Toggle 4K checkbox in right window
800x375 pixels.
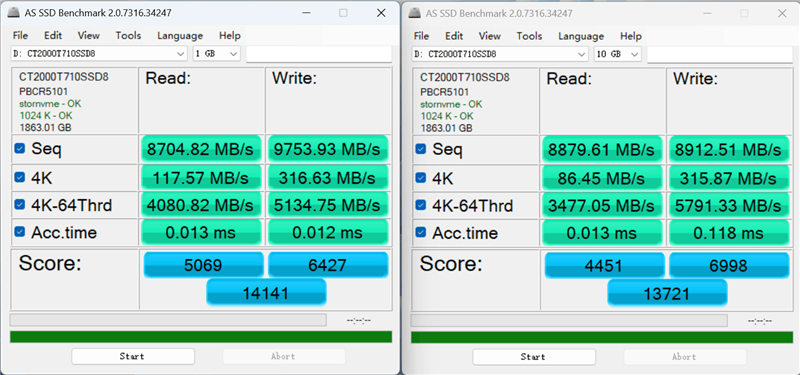[x=420, y=178]
